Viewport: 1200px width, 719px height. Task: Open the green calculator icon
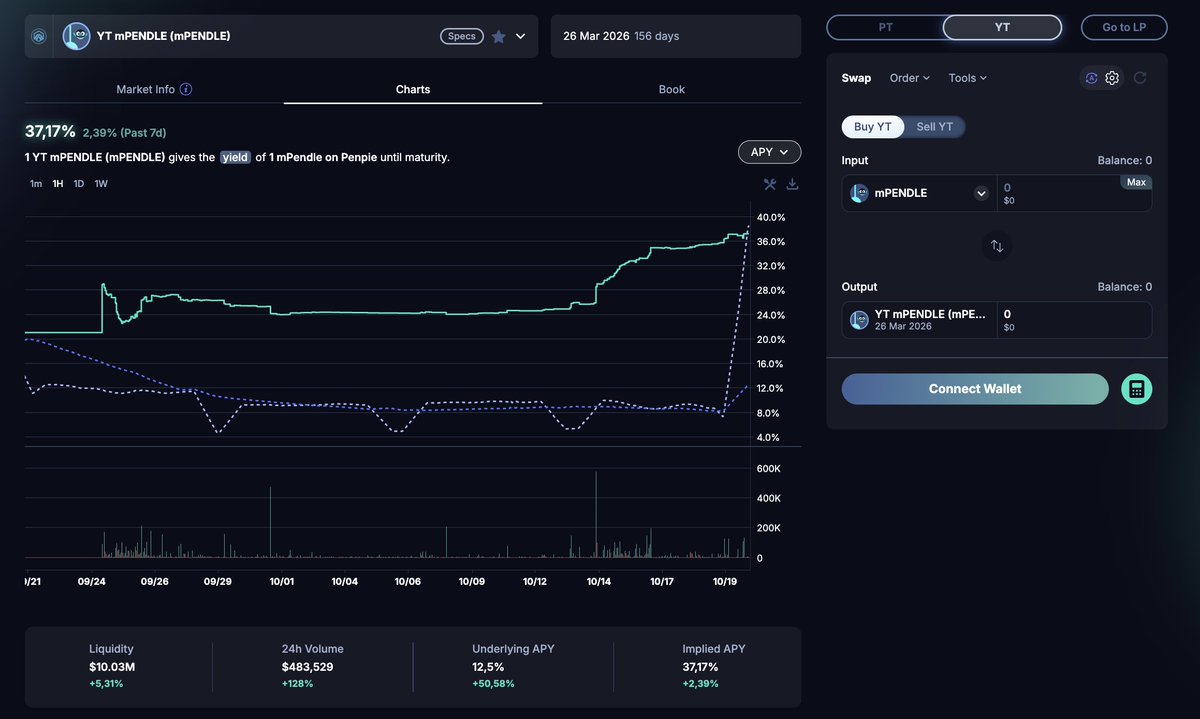click(x=1136, y=389)
